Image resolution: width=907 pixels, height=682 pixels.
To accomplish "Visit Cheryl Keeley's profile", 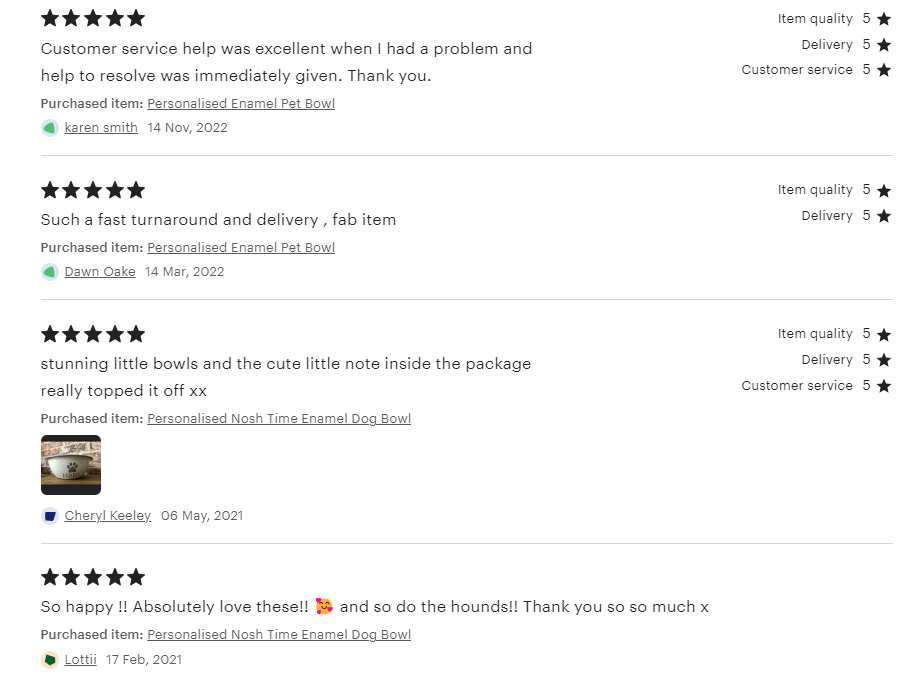I will [108, 516].
